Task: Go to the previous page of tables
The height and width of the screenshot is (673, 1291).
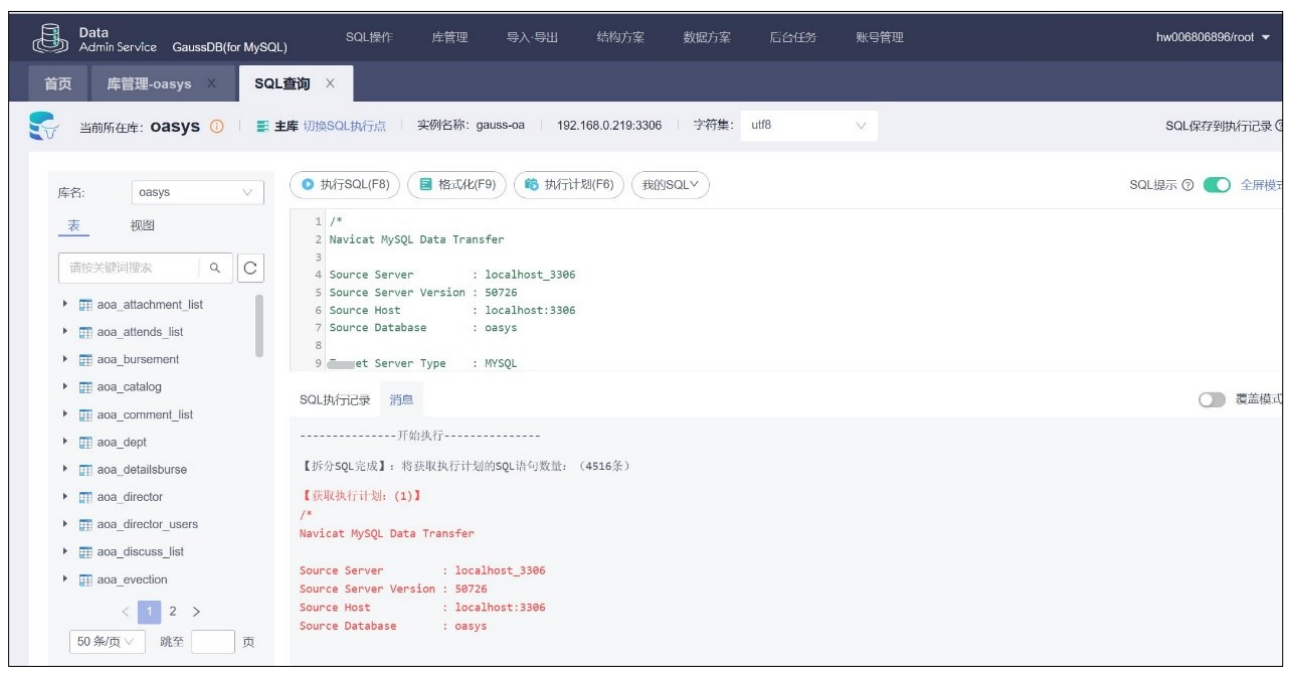Action: [x=126, y=611]
